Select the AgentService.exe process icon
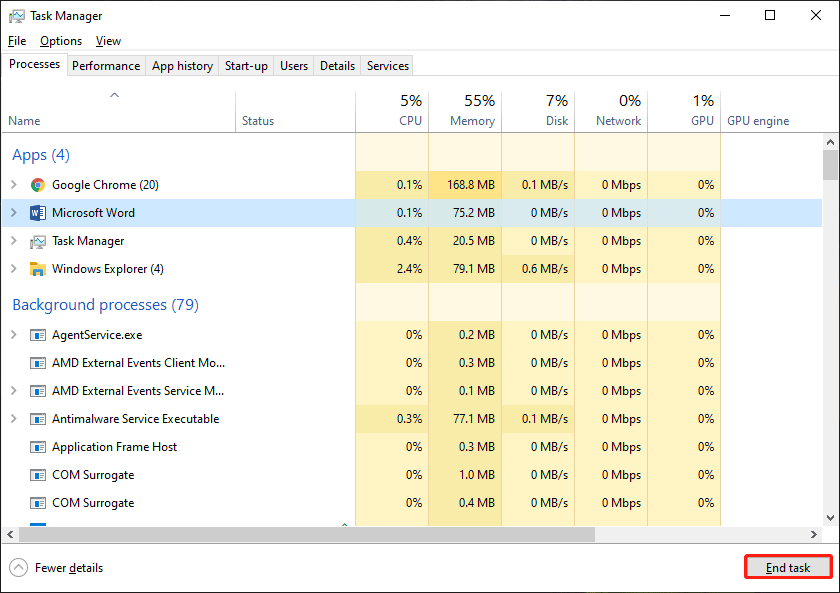The image size is (840, 593). (x=38, y=335)
